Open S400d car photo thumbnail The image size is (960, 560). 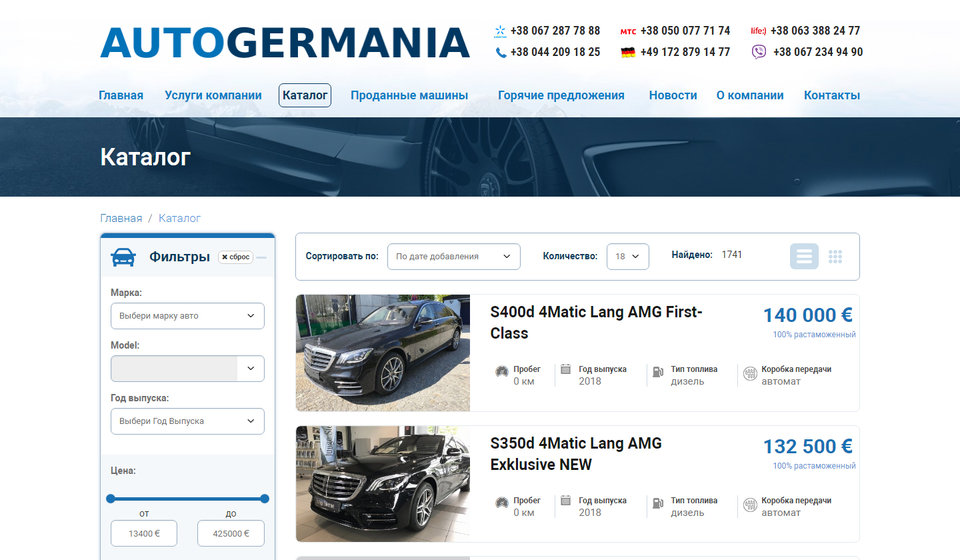click(x=383, y=353)
